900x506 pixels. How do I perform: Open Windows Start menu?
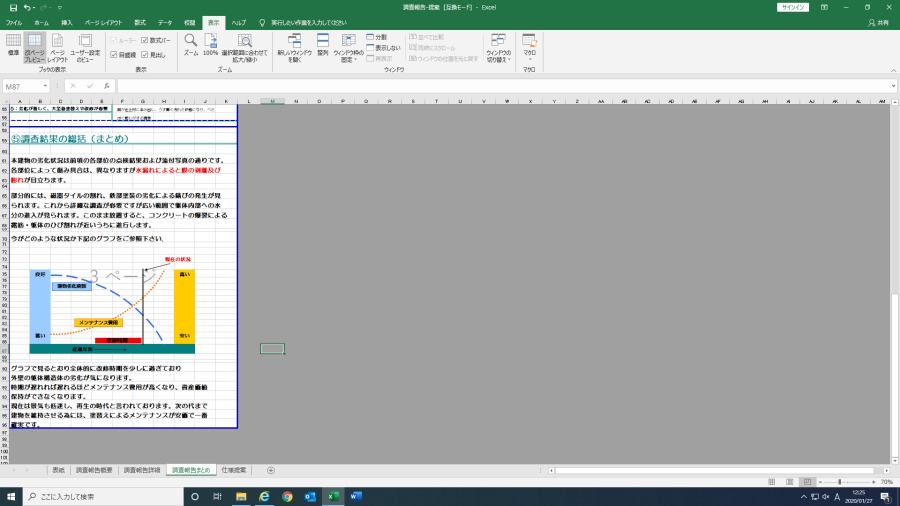point(11,496)
